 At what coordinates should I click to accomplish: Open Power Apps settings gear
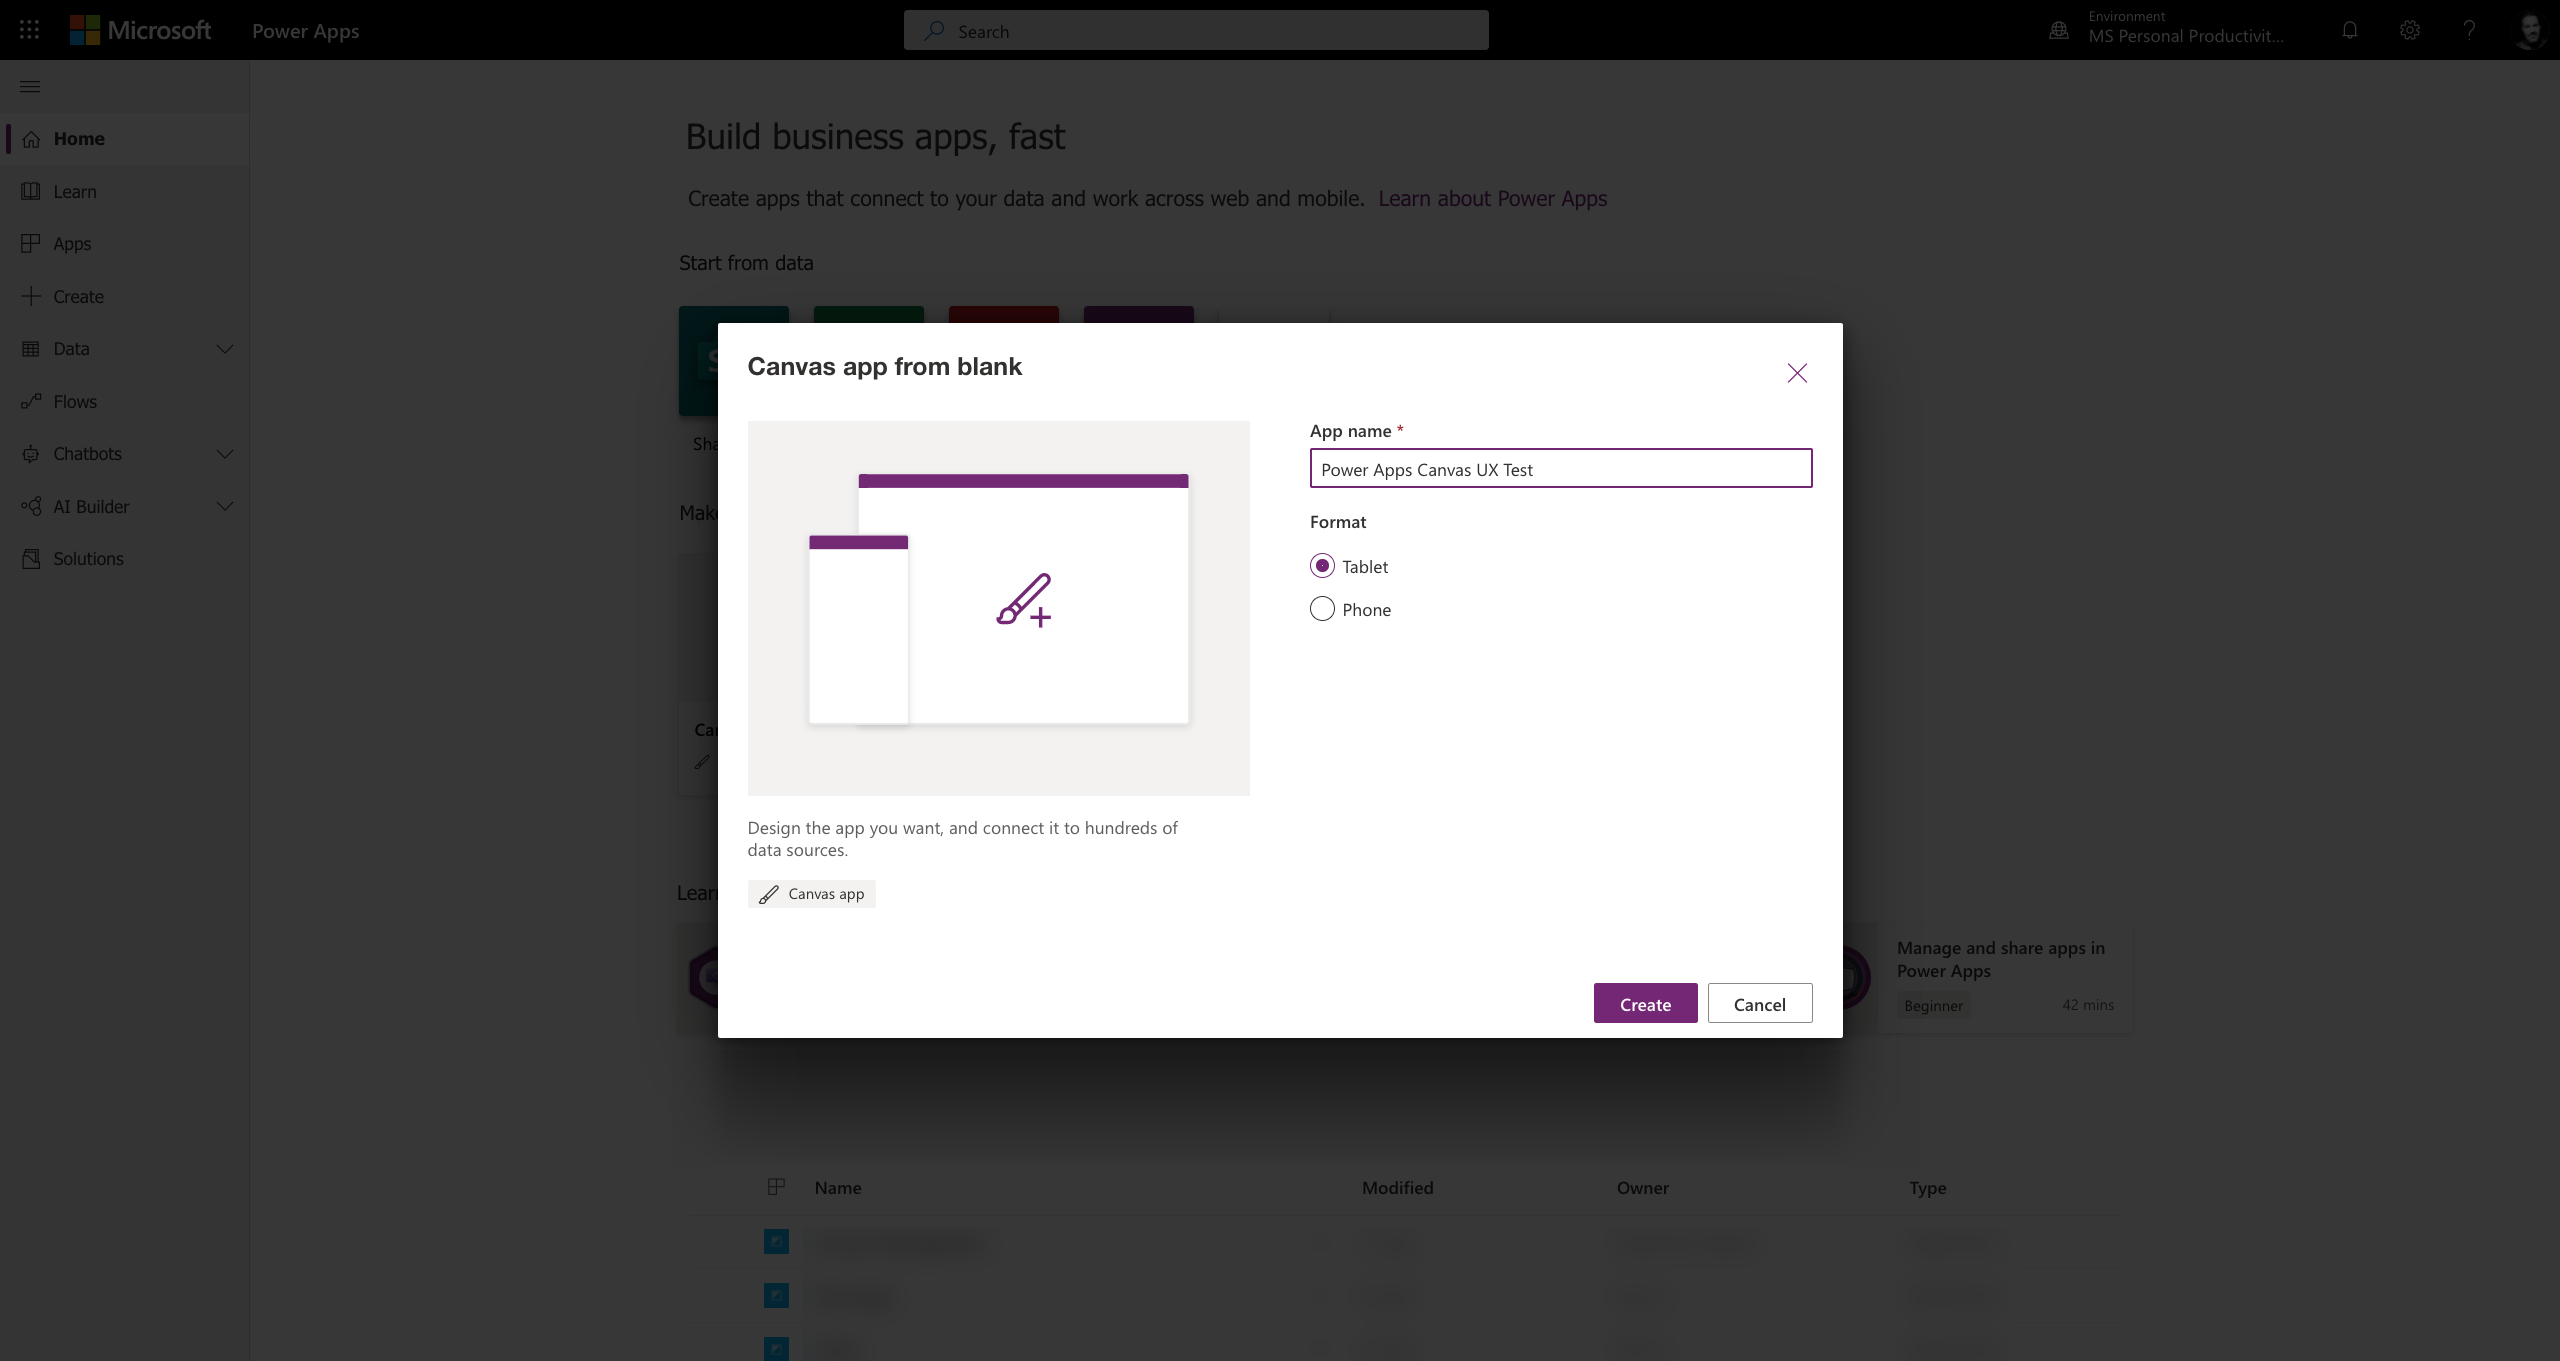pos(2409,29)
